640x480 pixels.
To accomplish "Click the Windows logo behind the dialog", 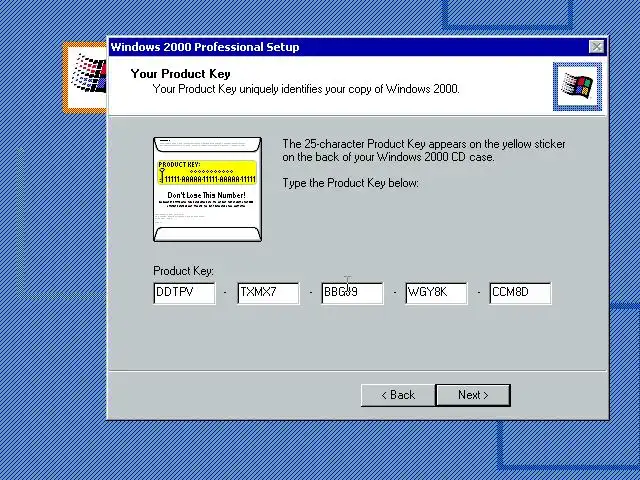I will [x=85, y=77].
